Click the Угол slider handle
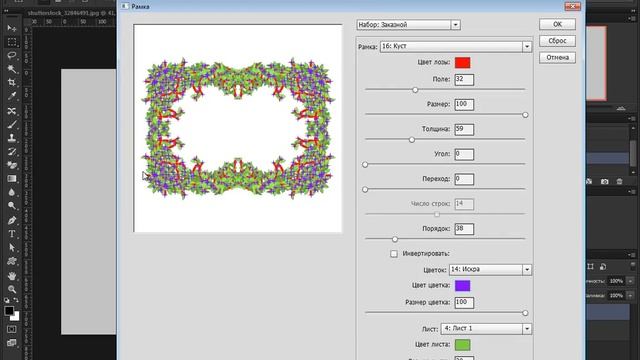The width and height of the screenshot is (640, 360). coord(365,164)
